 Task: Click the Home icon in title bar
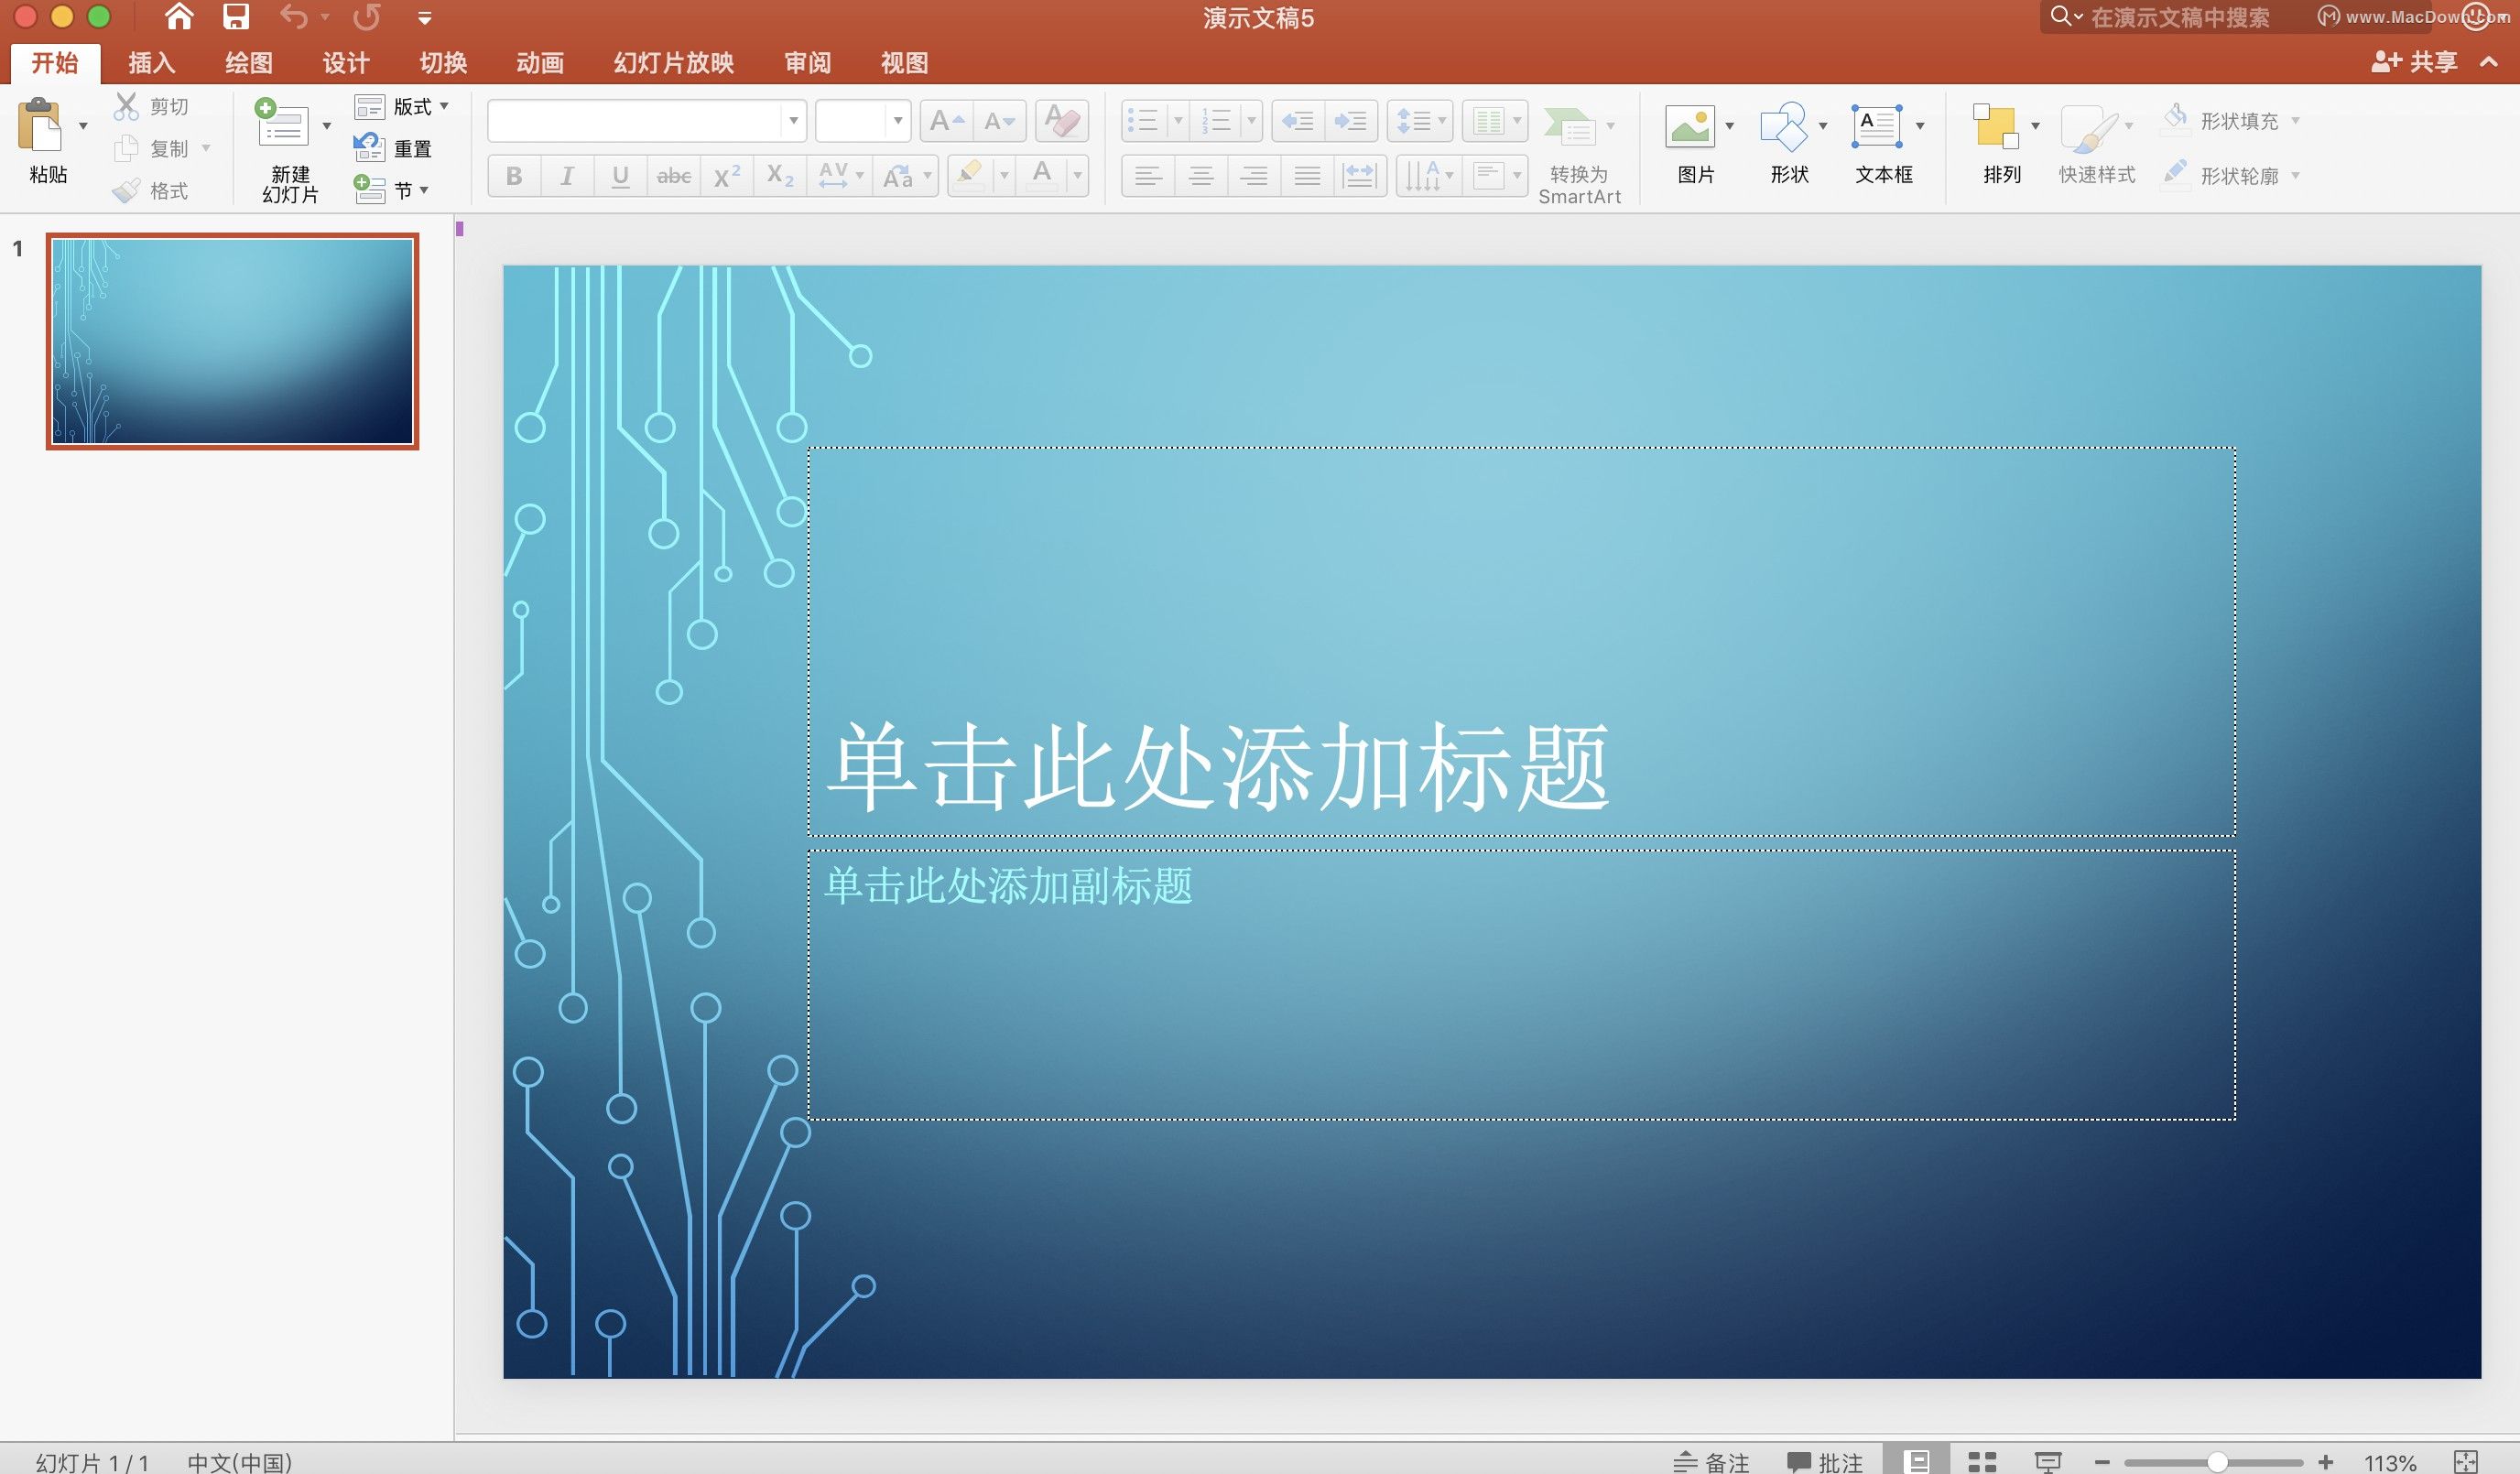click(178, 17)
